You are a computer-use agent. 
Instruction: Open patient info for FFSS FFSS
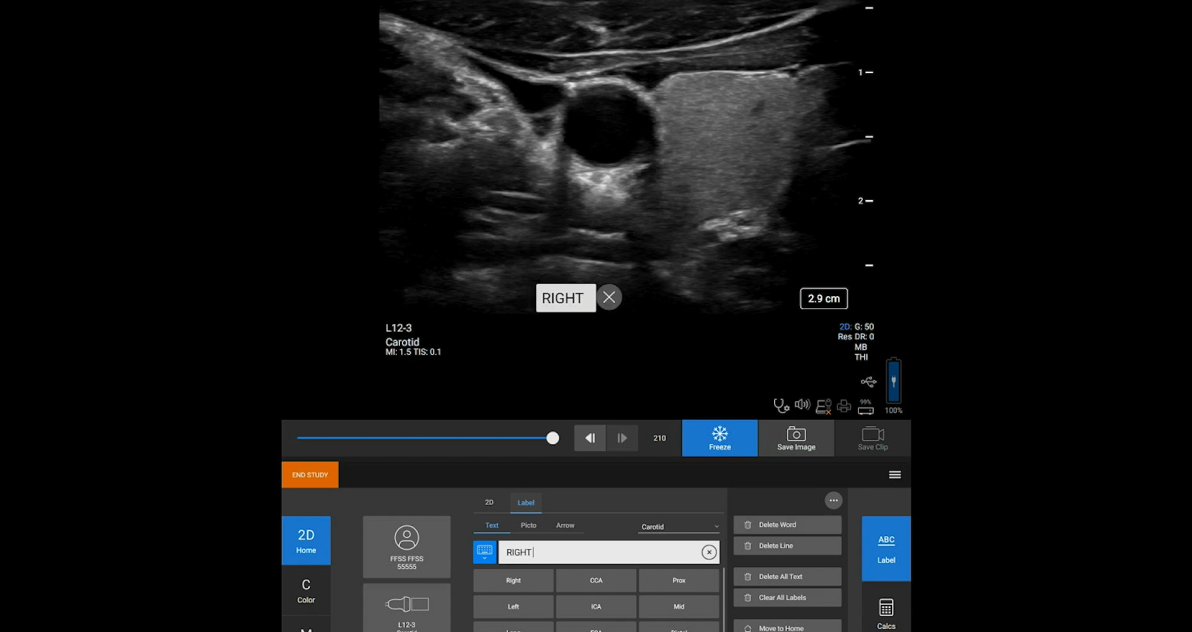point(406,547)
